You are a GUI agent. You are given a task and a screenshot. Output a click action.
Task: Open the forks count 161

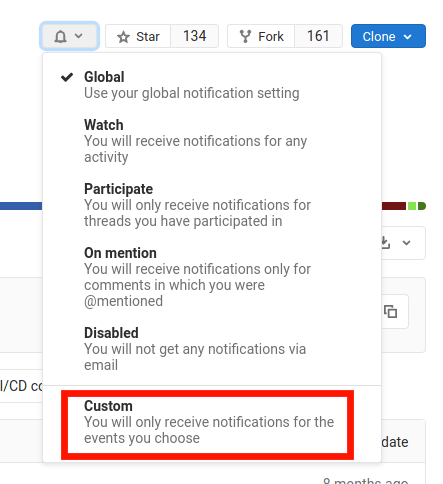[318, 36]
